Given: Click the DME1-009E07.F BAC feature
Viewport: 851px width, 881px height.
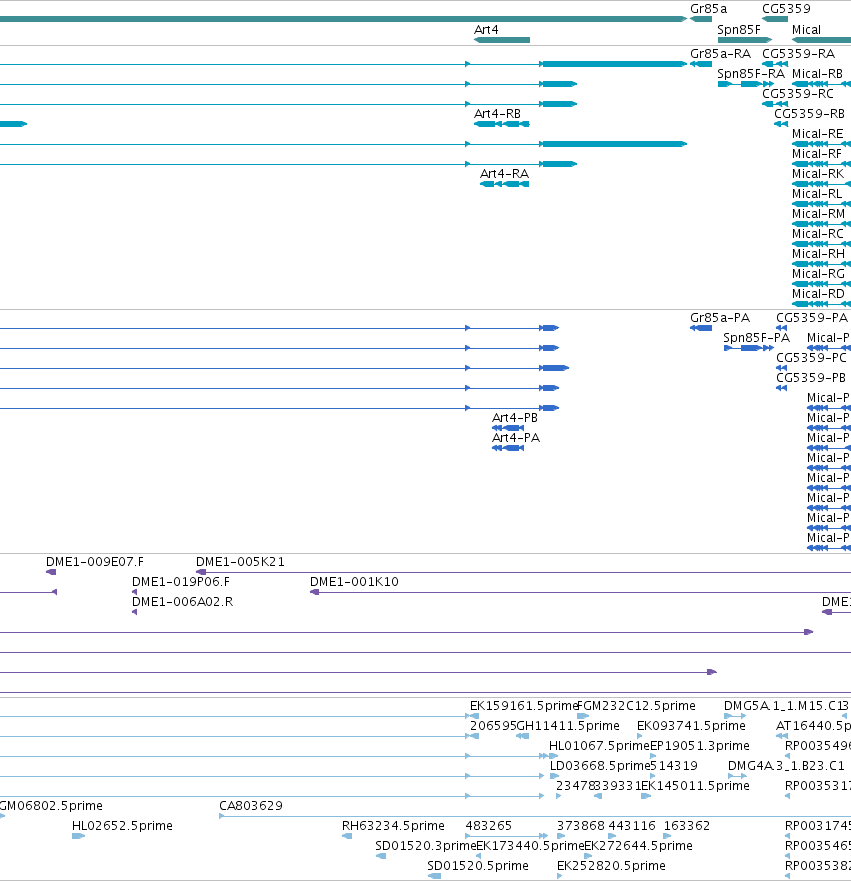Looking at the screenshot, I should pyautogui.click(x=51, y=572).
